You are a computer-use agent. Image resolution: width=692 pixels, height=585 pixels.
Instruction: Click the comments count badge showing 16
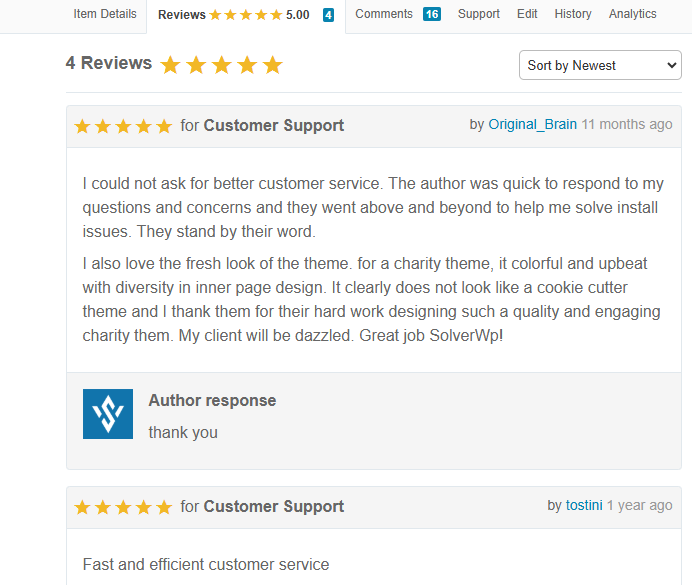pyautogui.click(x=431, y=14)
